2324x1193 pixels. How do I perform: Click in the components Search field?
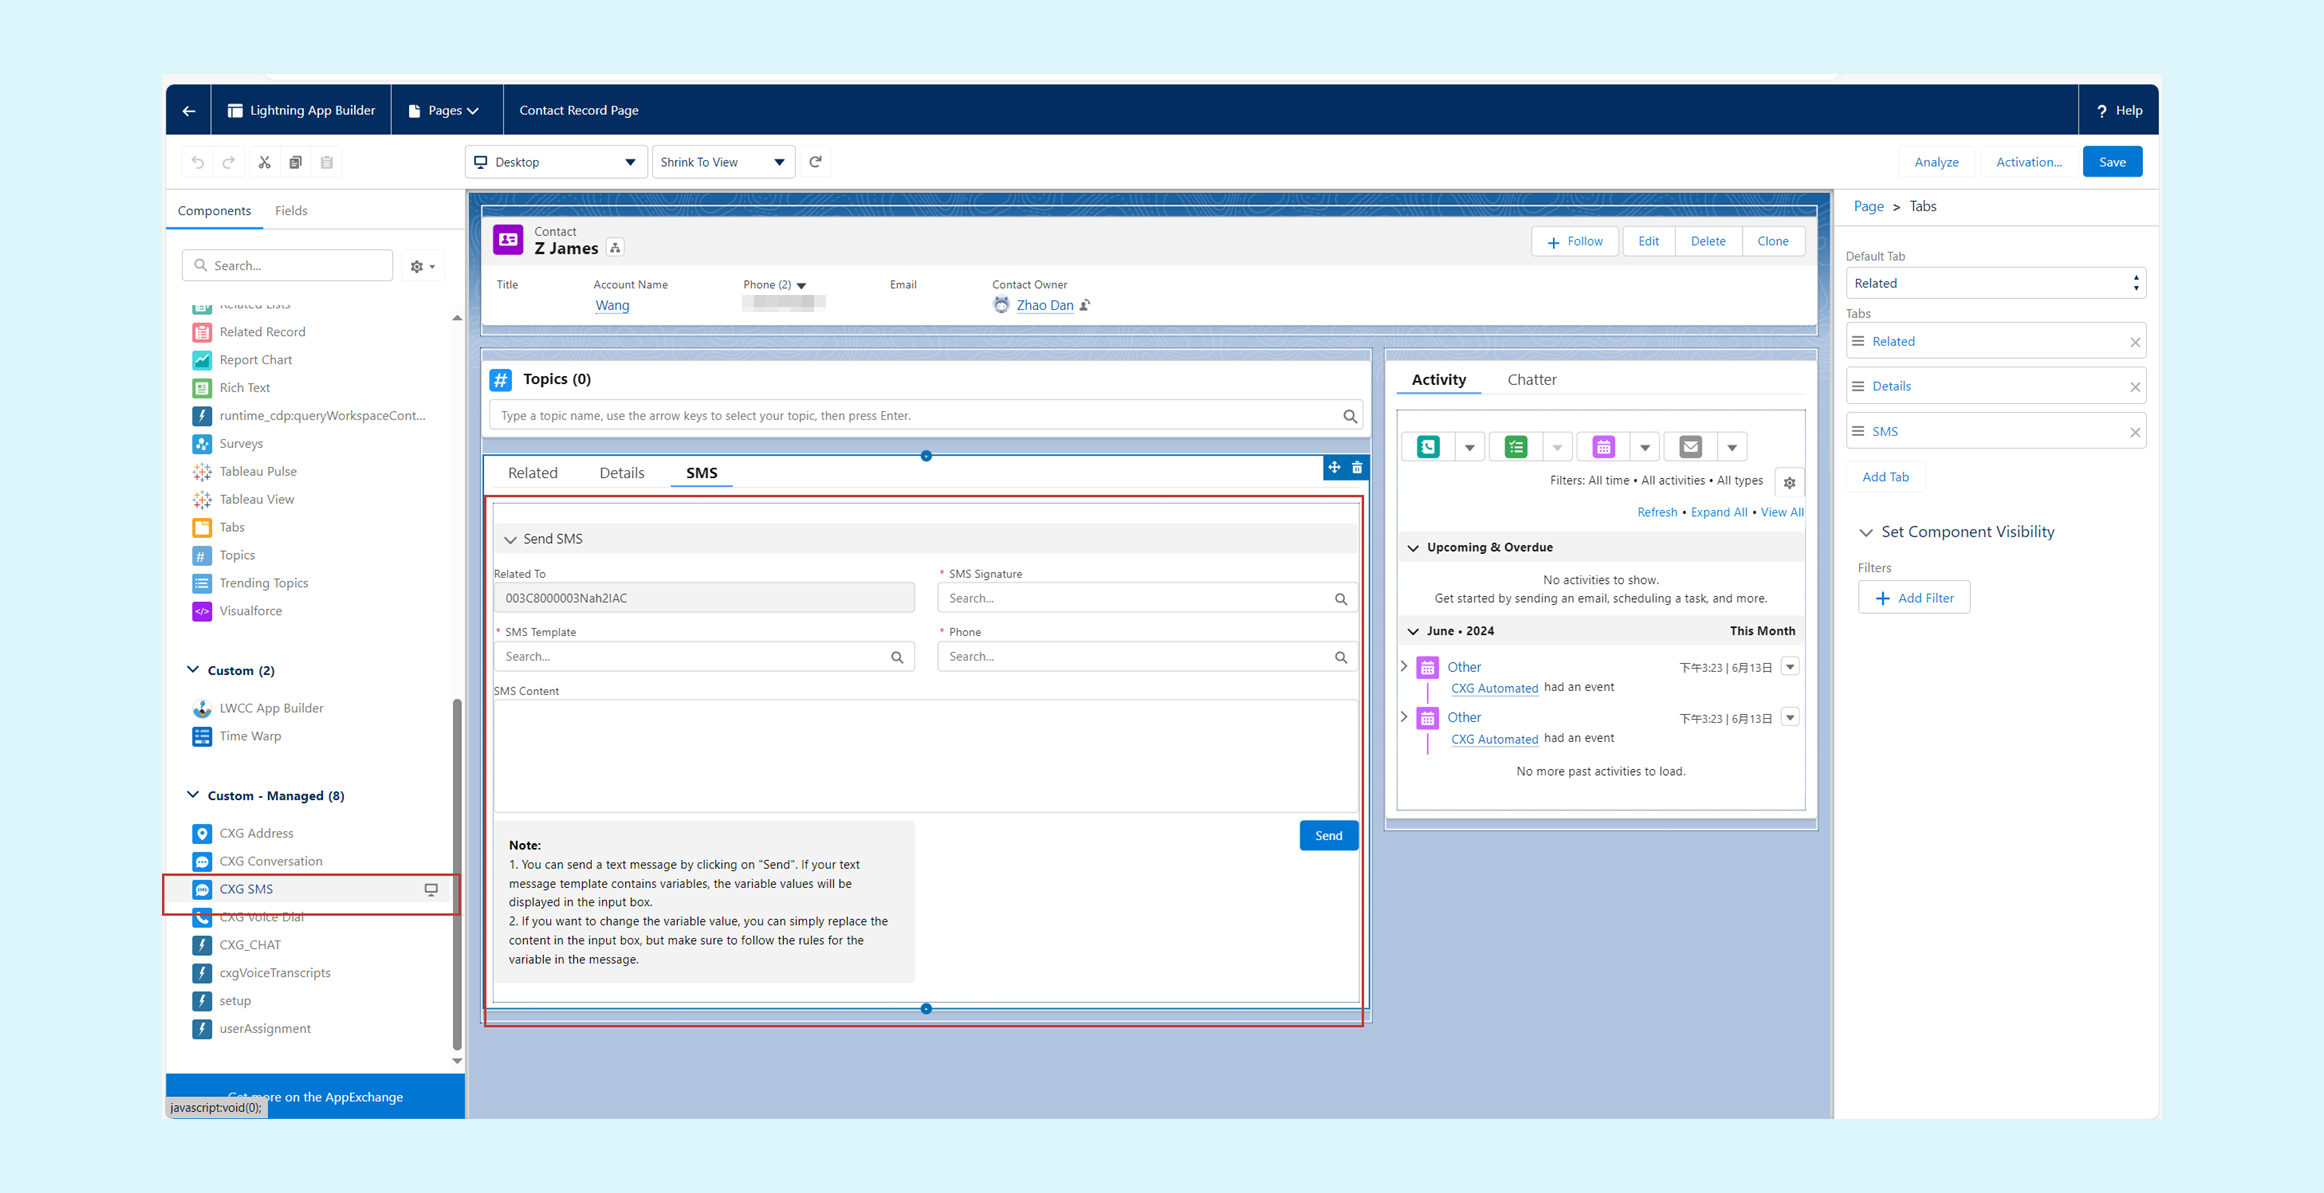288,266
